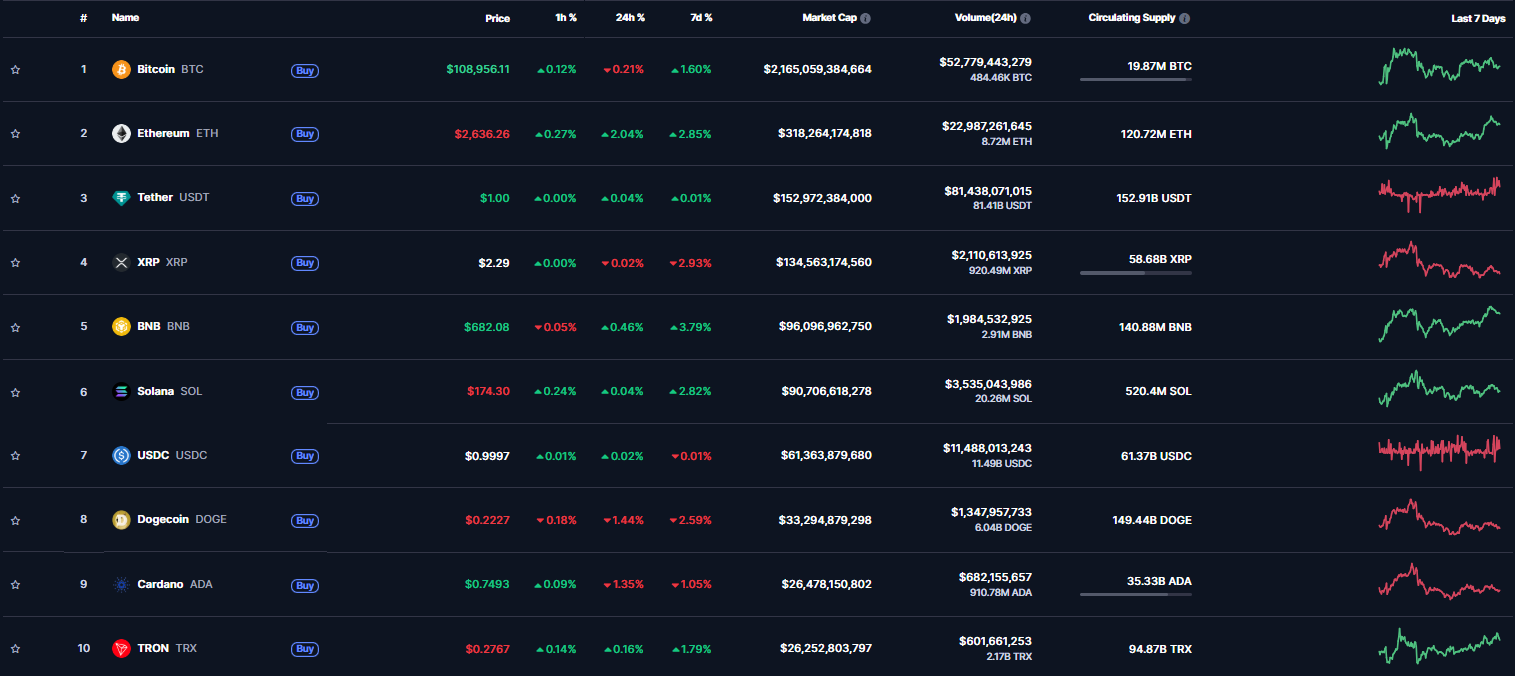Image resolution: width=1515 pixels, height=676 pixels.
Task: Click the Bitcoin logo icon
Action: (121, 70)
